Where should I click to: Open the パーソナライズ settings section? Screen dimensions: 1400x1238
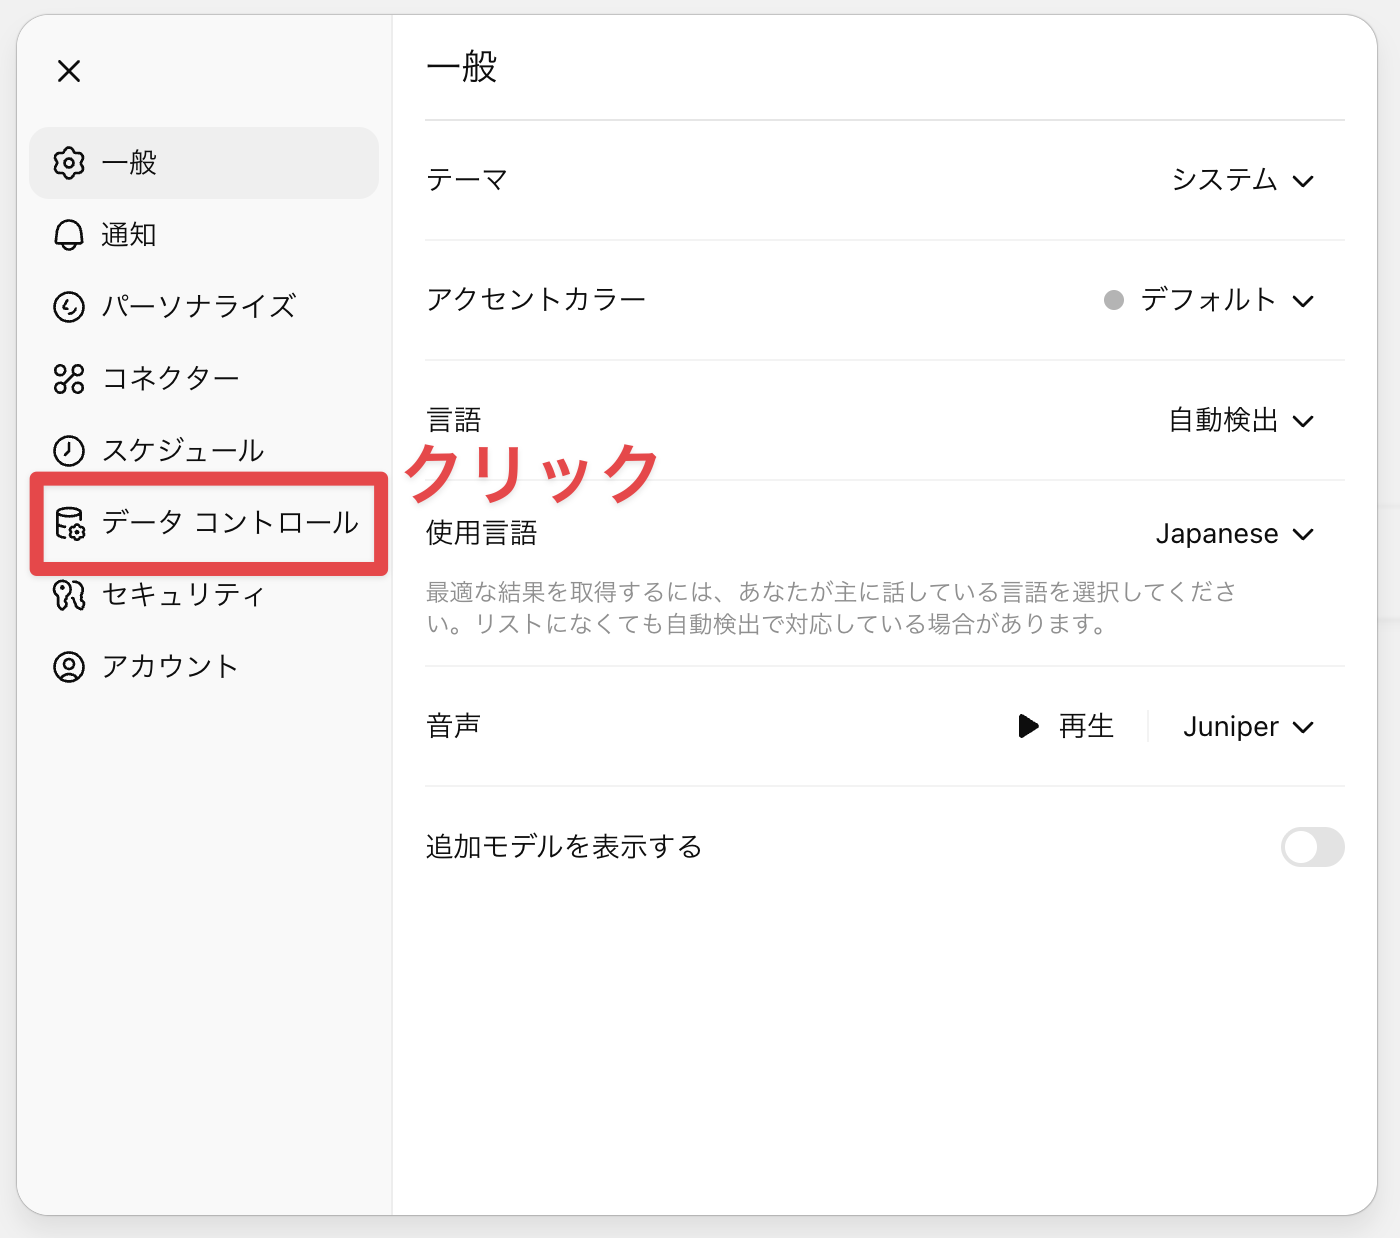199,307
